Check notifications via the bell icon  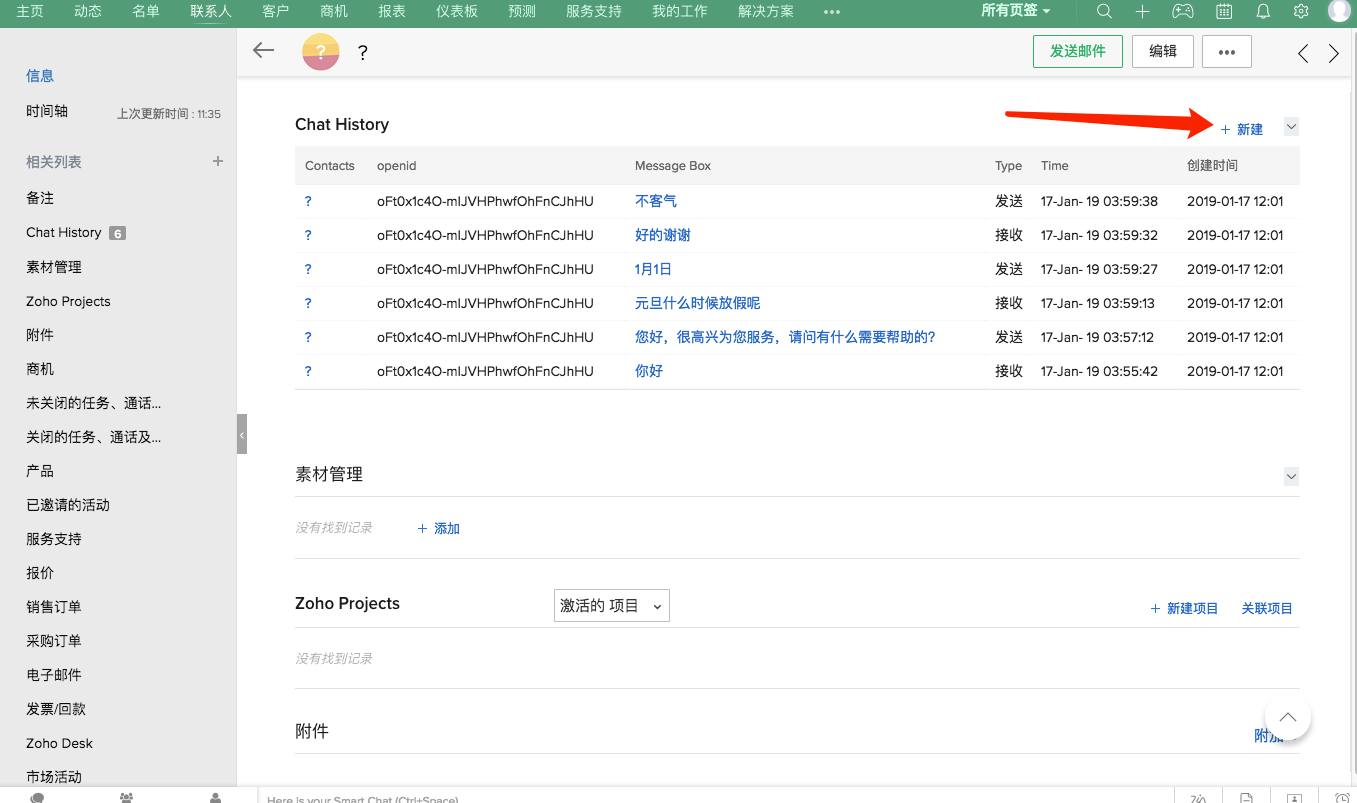(1263, 12)
